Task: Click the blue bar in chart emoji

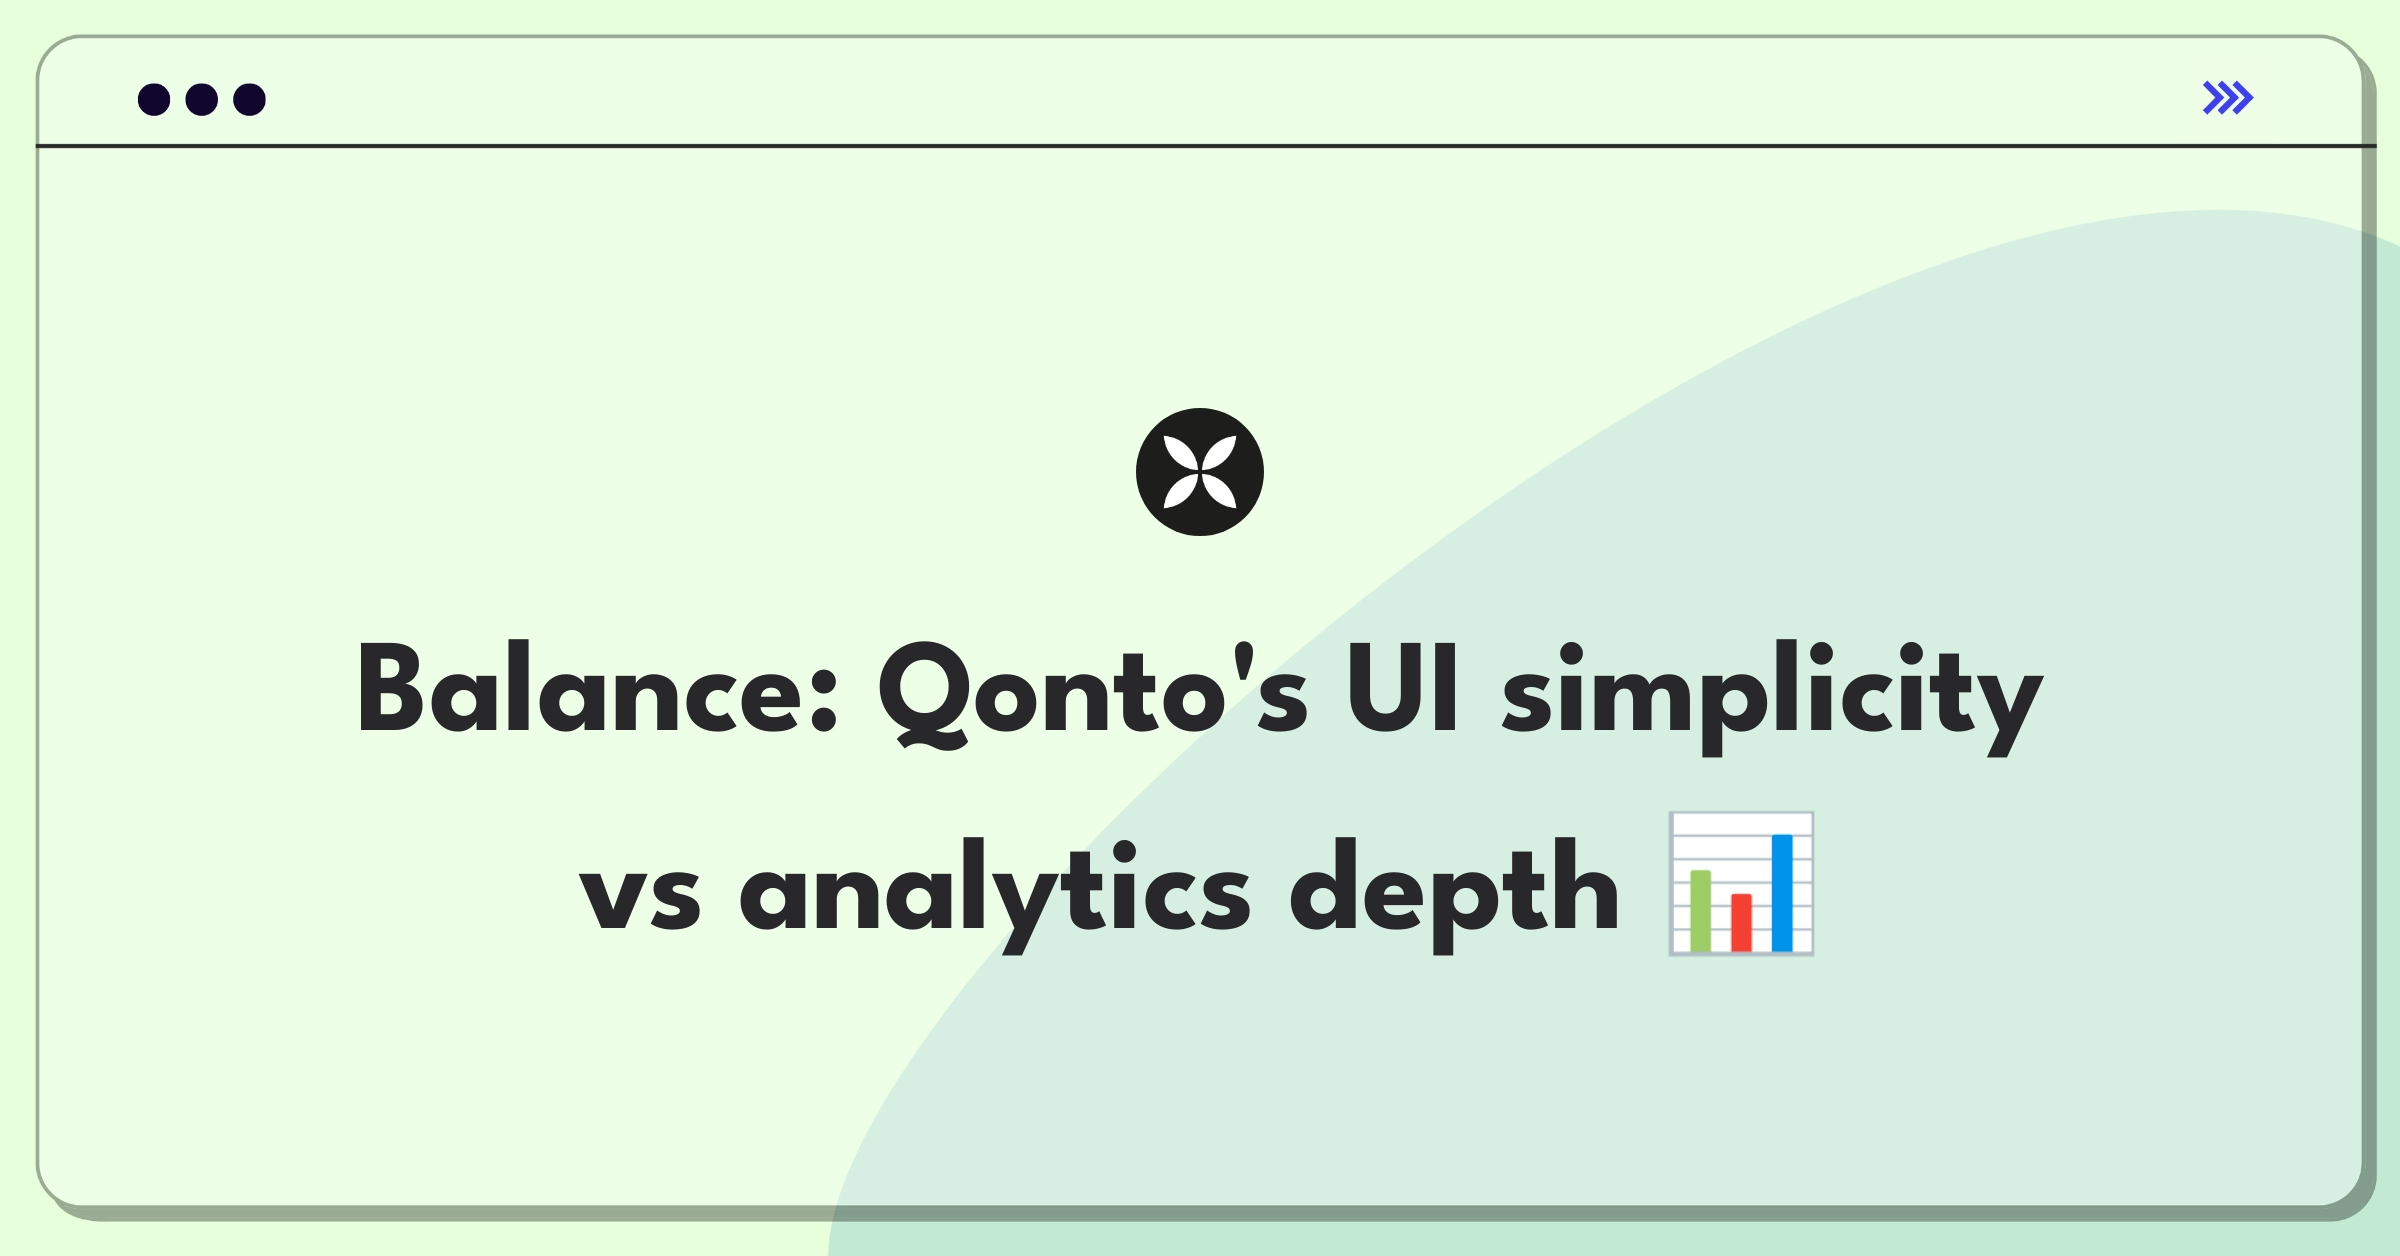Action: click(1782, 893)
